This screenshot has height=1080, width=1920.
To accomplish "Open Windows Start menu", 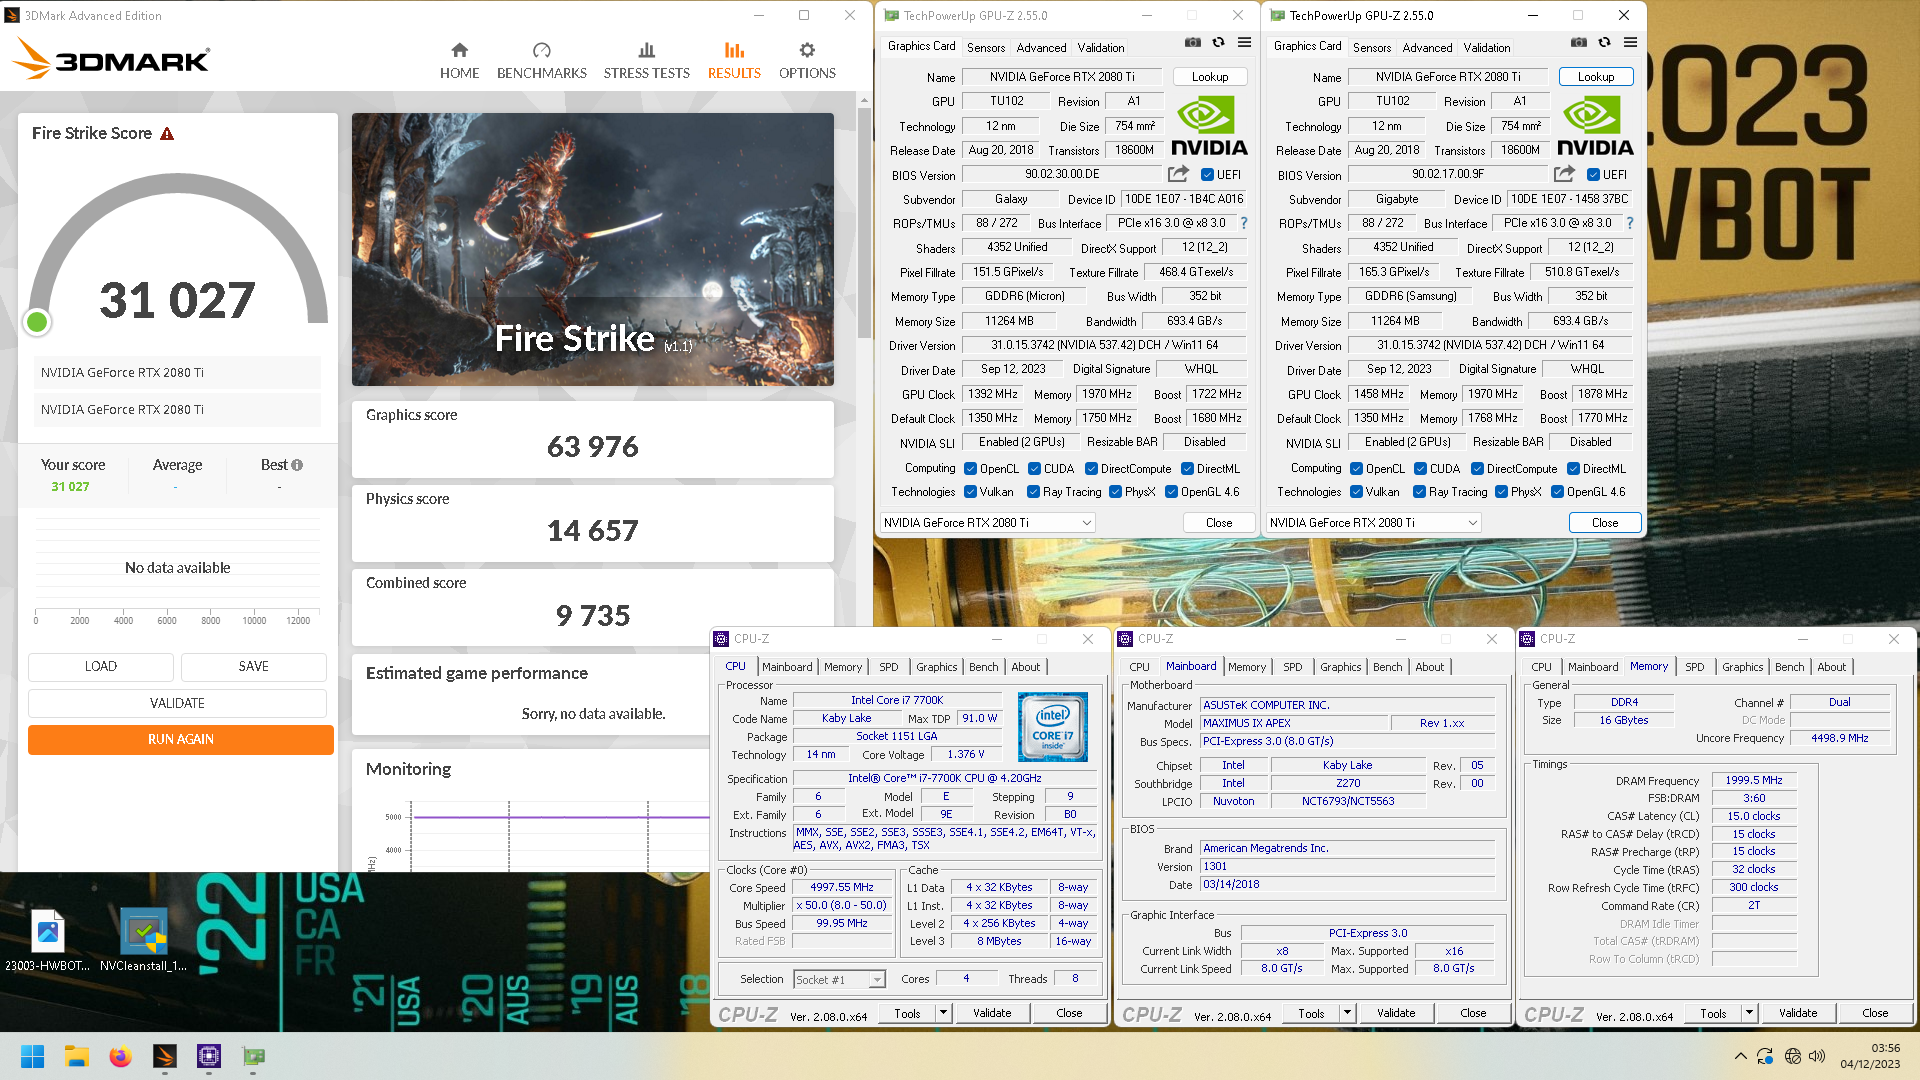I will pyautogui.click(x=32, y=1056).
